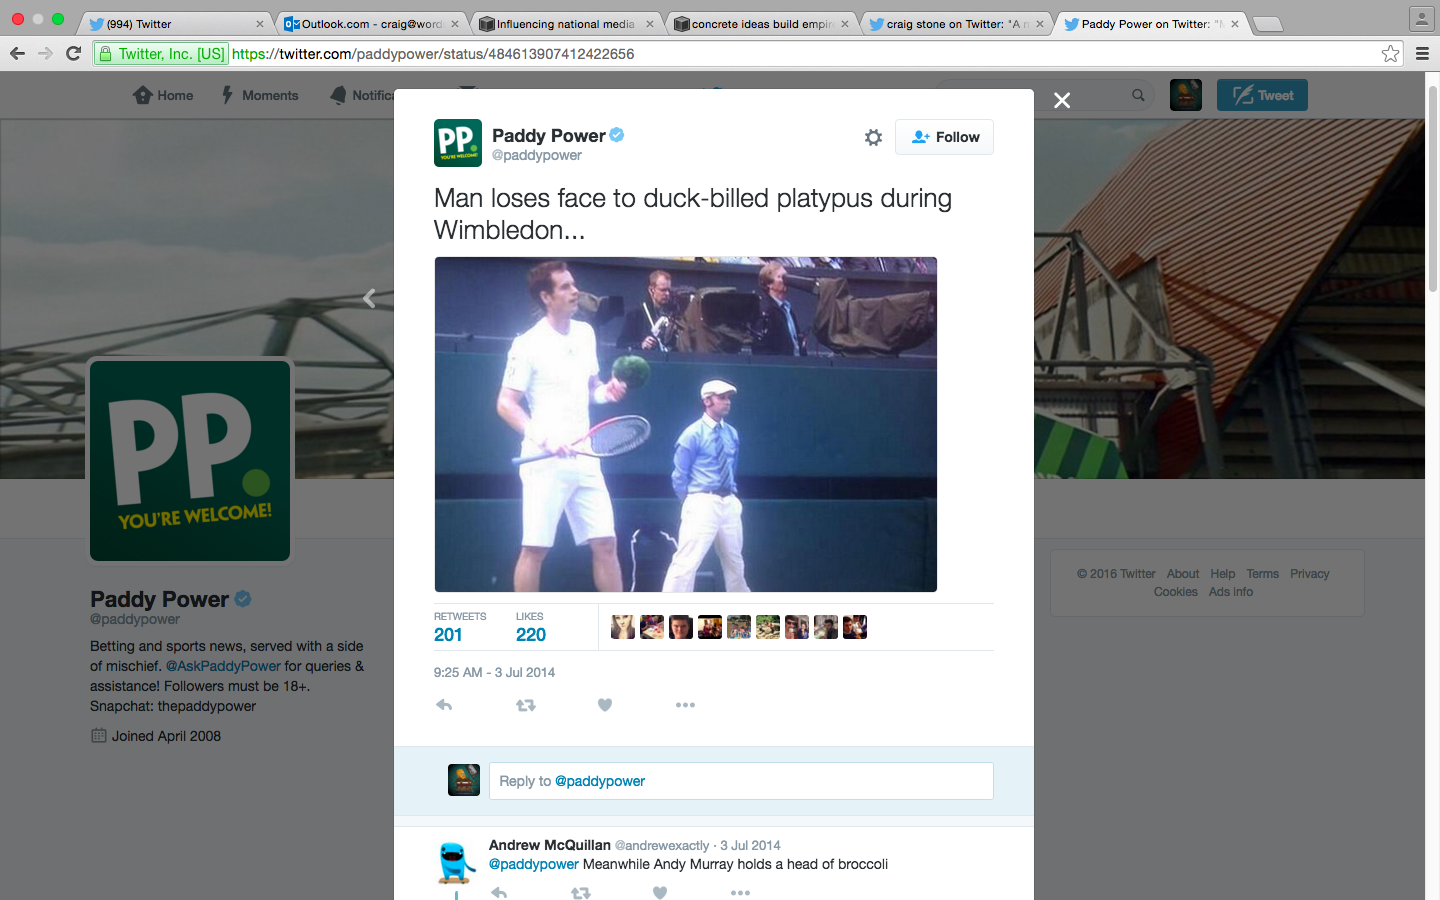Follow Paddy Power
This screenshot has width=1440, height=900.
coord(944,137)
